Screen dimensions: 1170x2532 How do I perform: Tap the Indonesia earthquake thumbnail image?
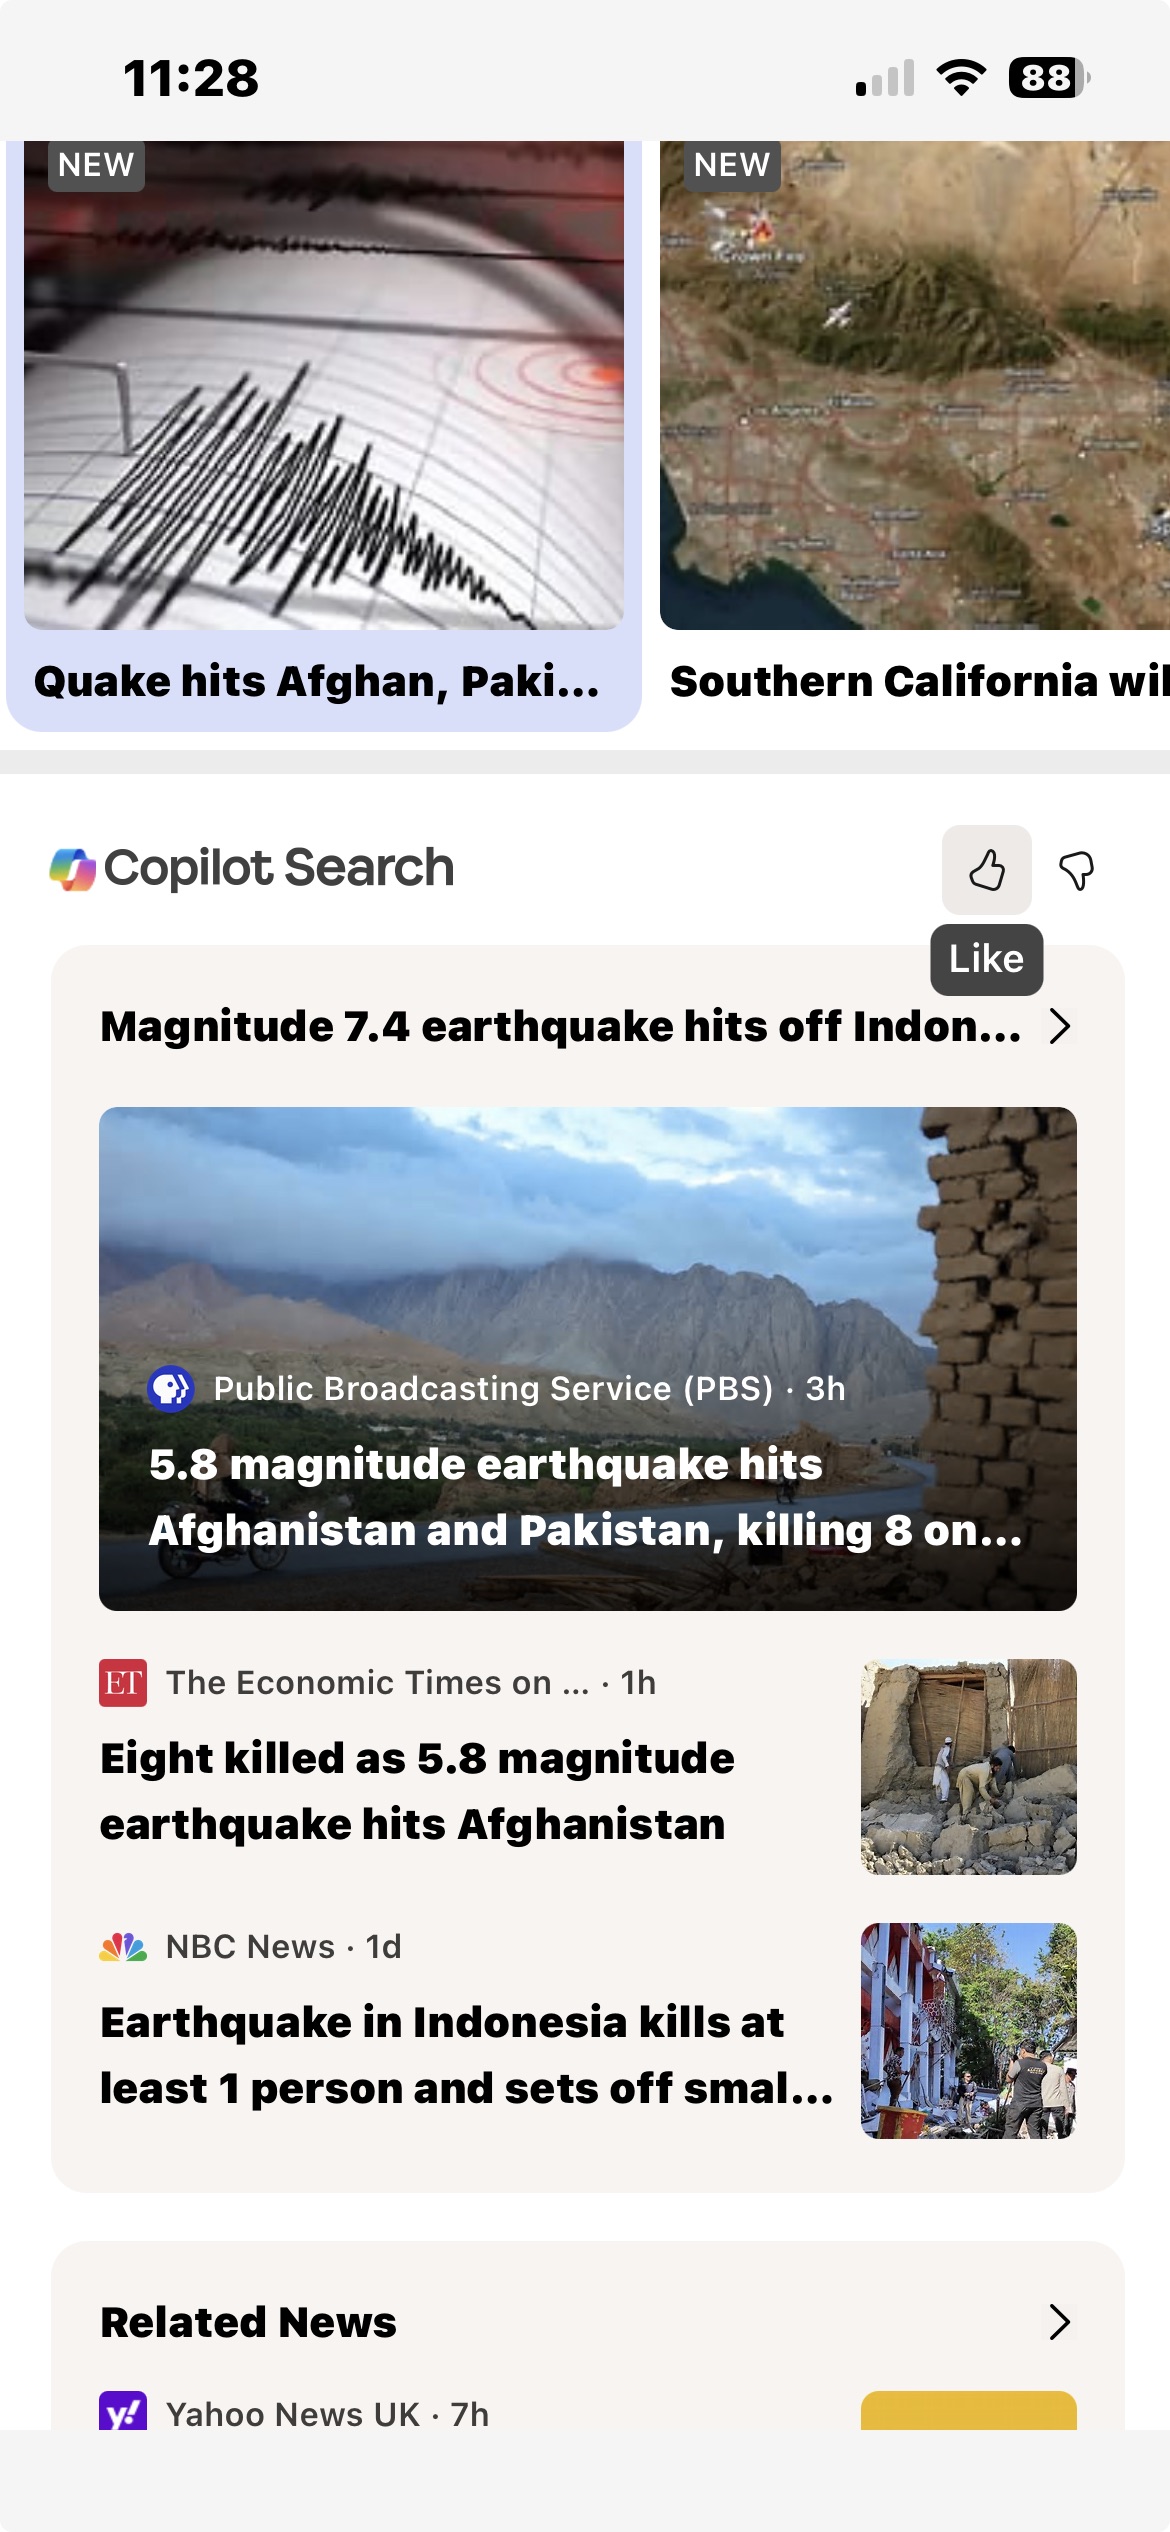coord(968,2030)
